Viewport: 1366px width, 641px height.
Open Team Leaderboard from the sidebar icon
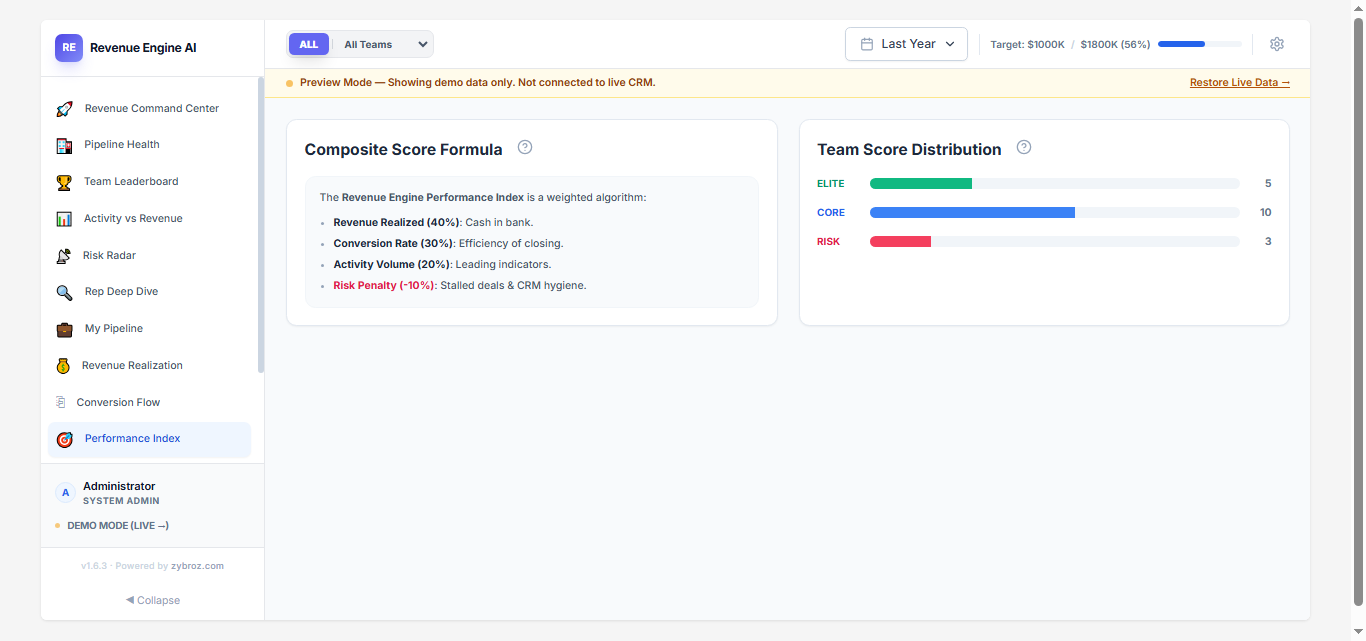pos(64,181)
